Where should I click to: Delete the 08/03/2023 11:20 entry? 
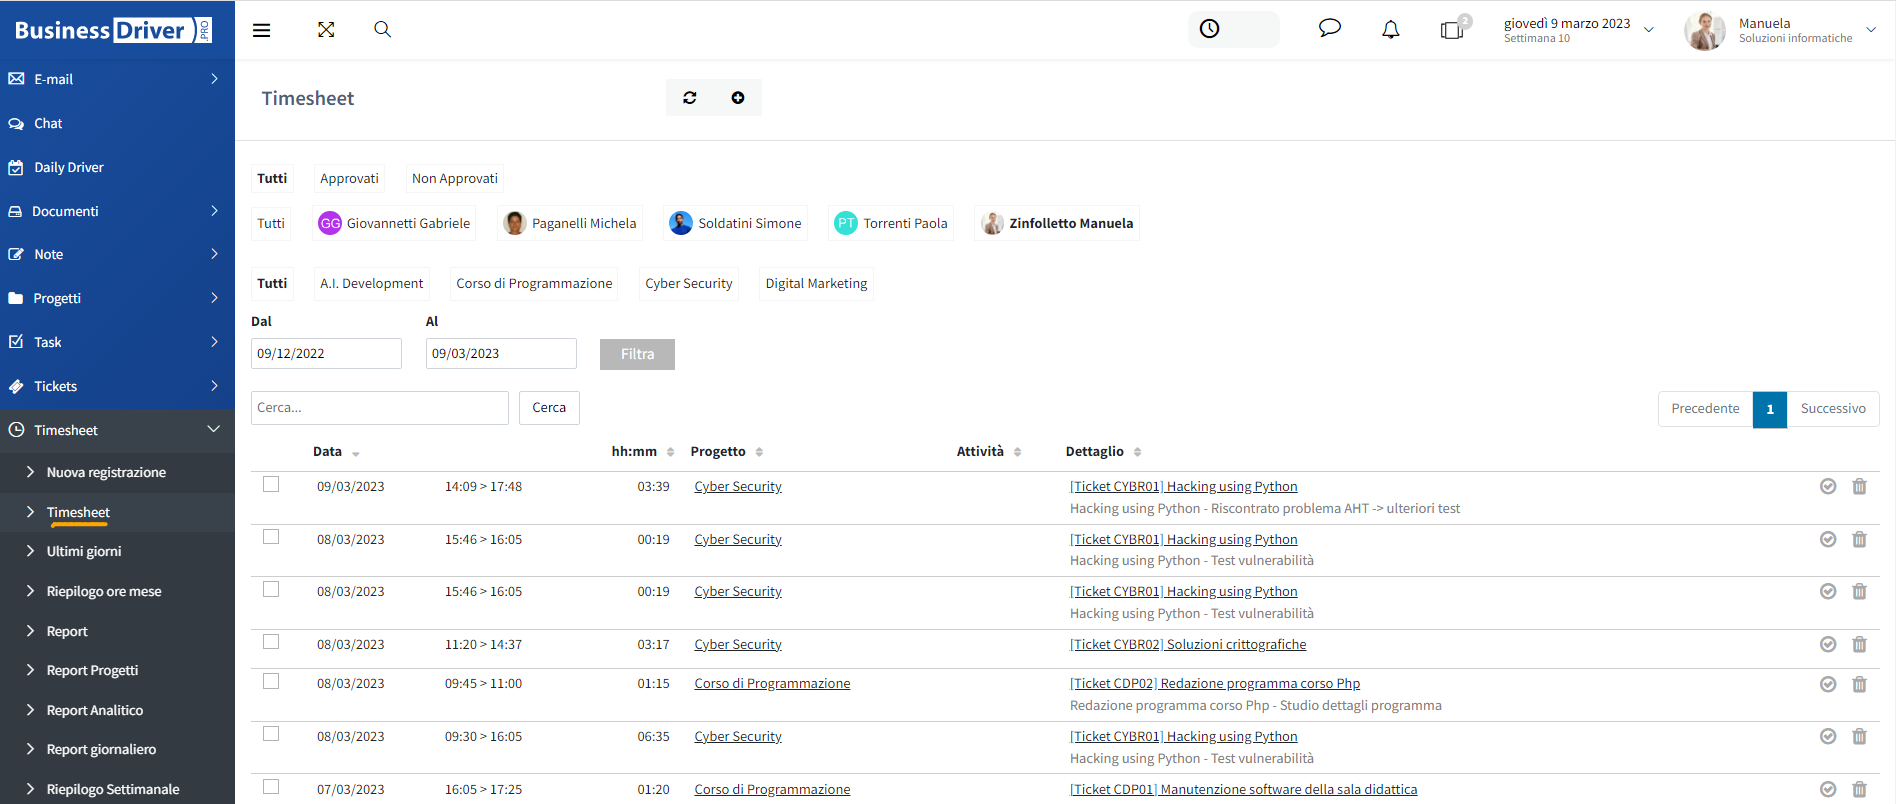1859,644
